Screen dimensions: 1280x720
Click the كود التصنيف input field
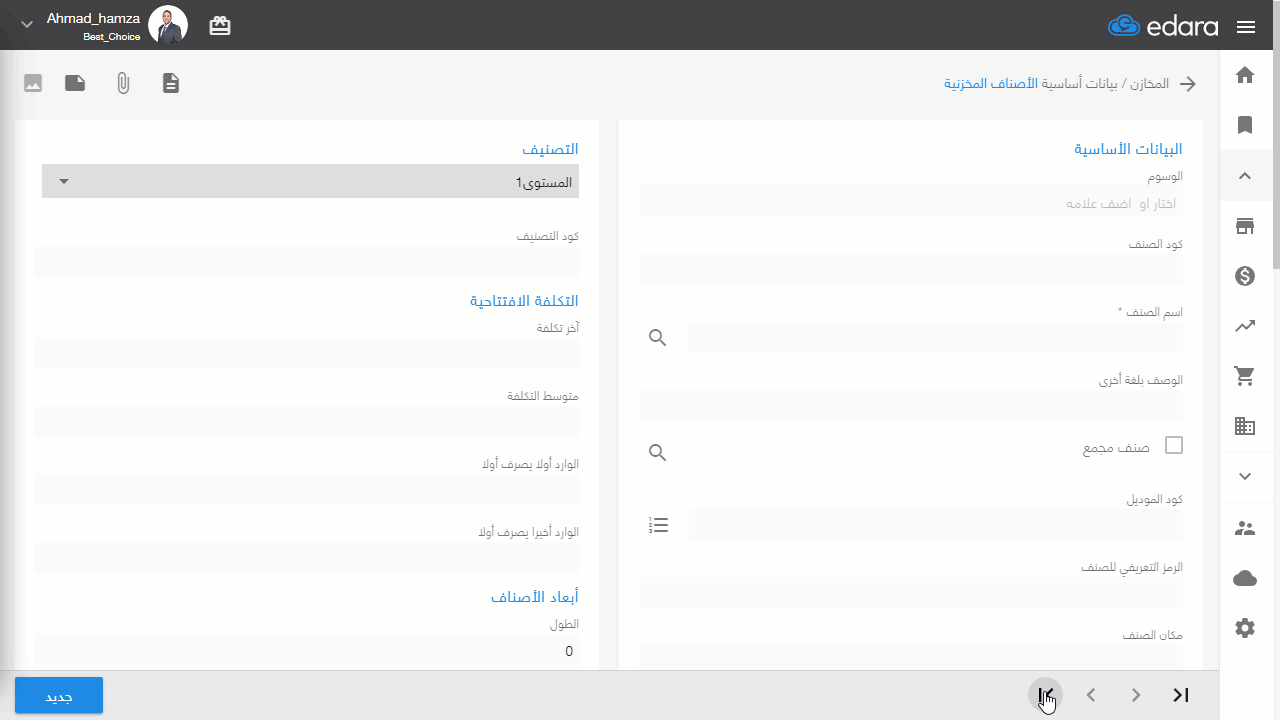307,261
